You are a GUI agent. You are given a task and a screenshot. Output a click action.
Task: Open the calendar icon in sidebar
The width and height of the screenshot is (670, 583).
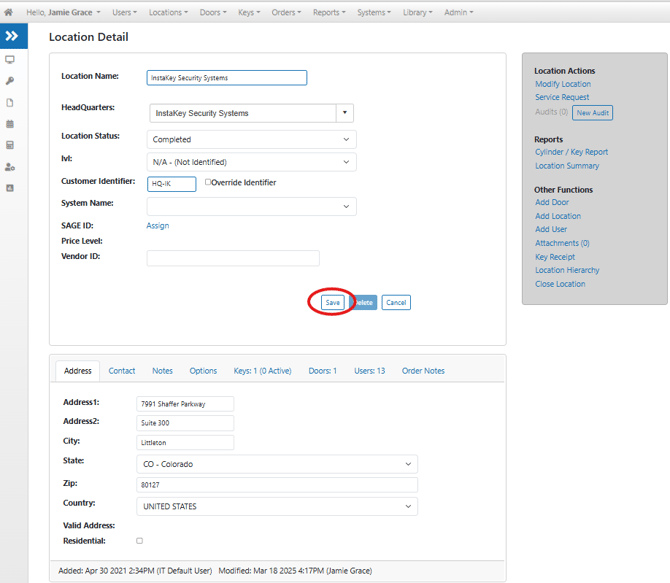10,124
